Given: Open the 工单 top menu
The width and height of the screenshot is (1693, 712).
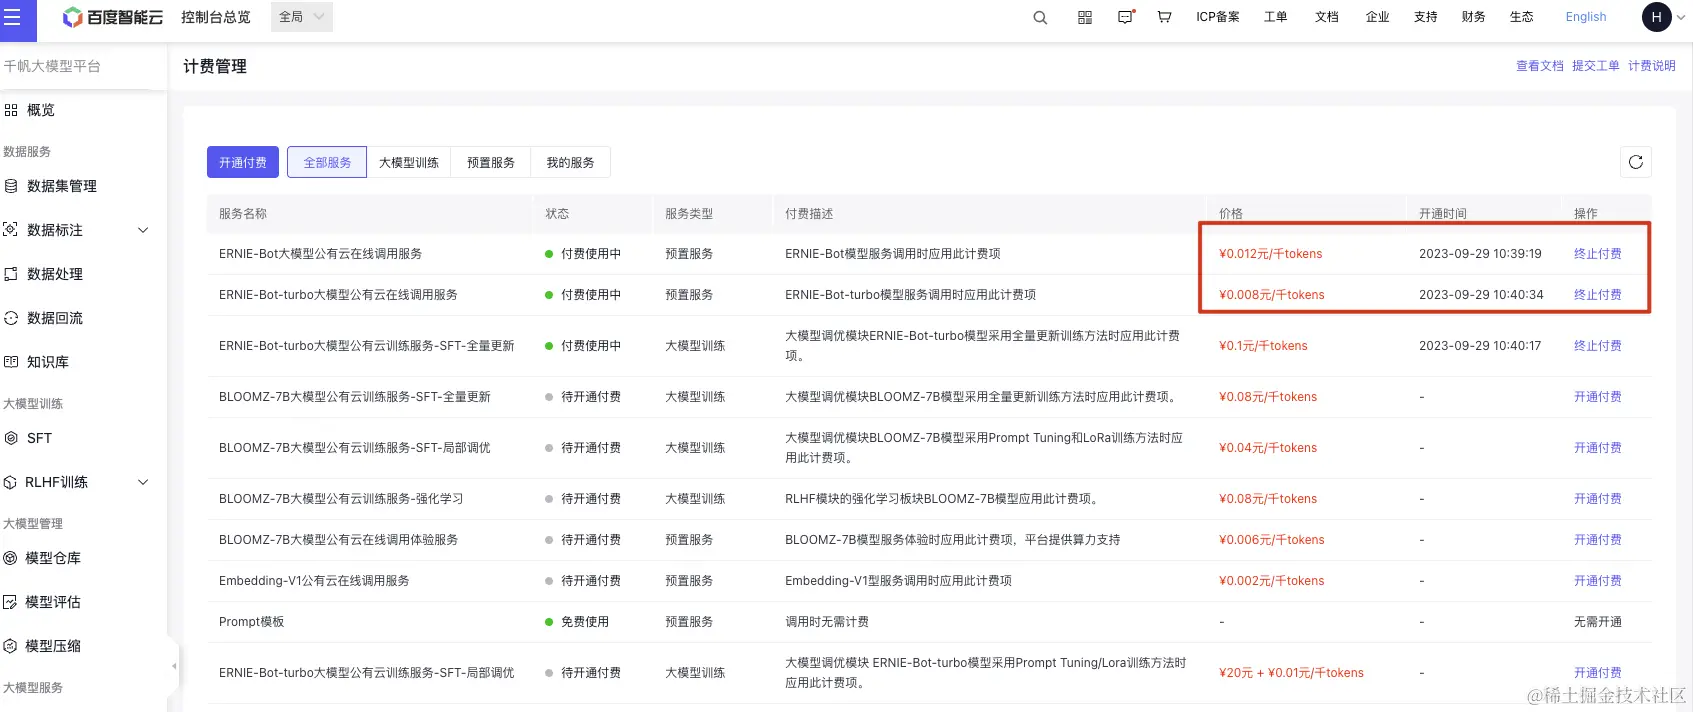Looking at the screenshot, I should (x=1276, y=17).
